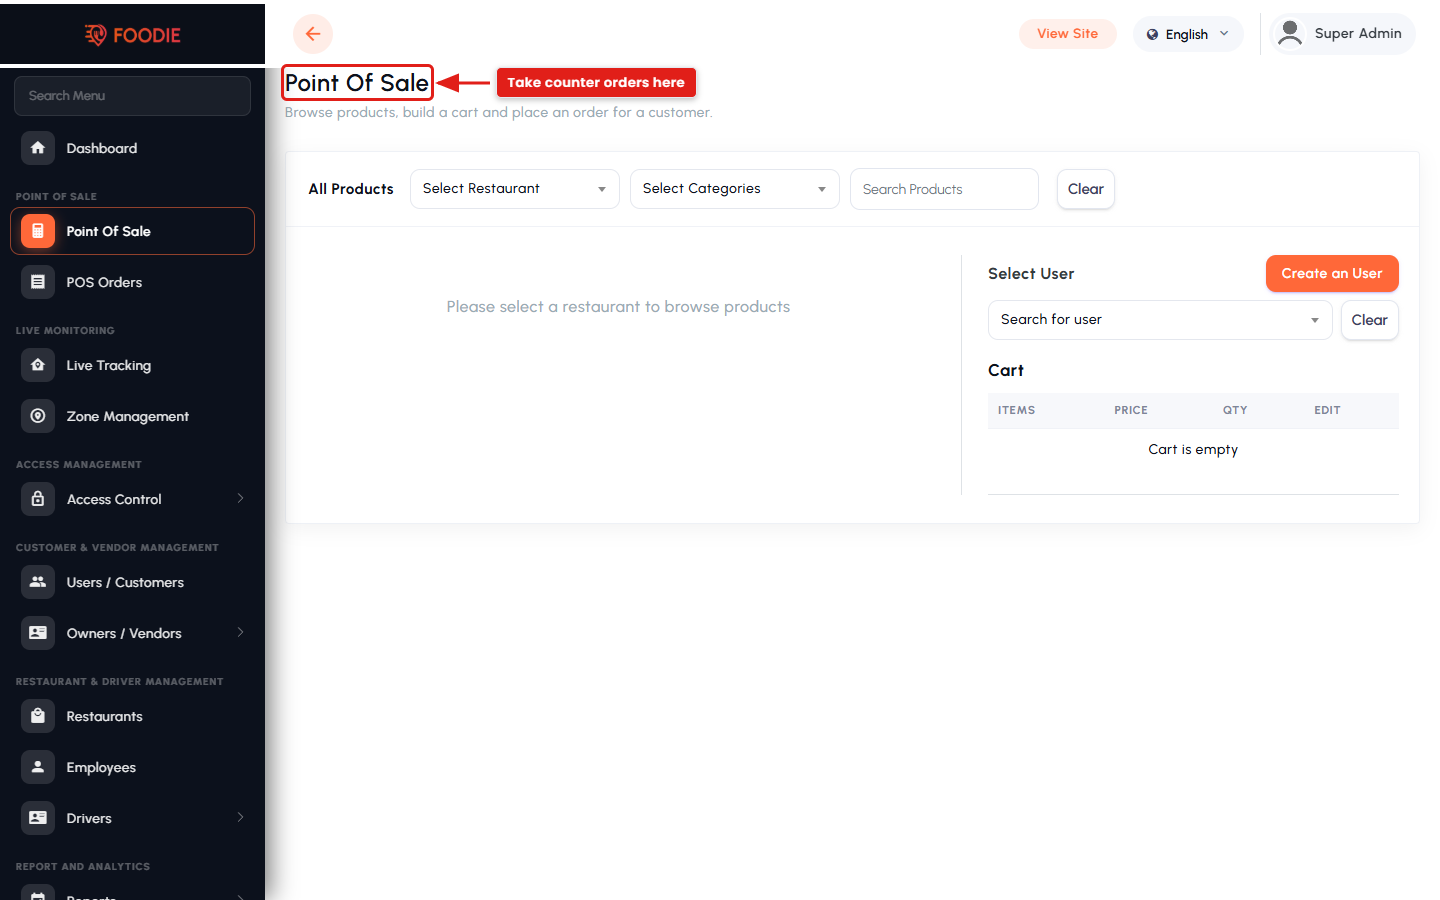Click the Search Menu field in sidebar
This screenshot has height=900, width=1440.
[x=132, y=96]
